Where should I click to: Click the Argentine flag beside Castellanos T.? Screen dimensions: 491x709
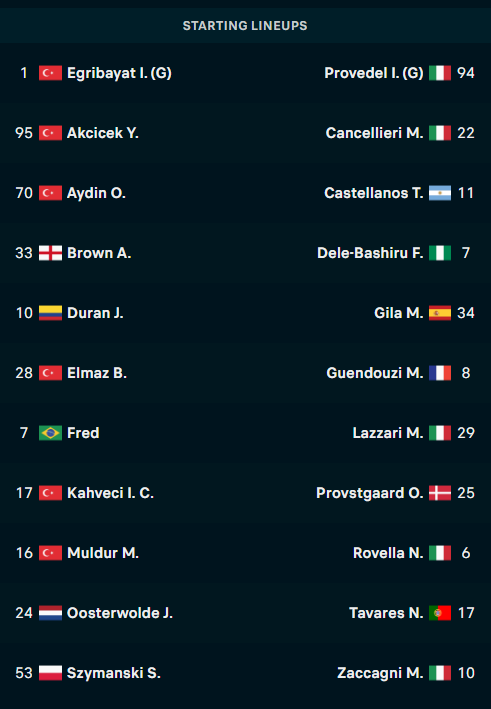pos(440,193)
